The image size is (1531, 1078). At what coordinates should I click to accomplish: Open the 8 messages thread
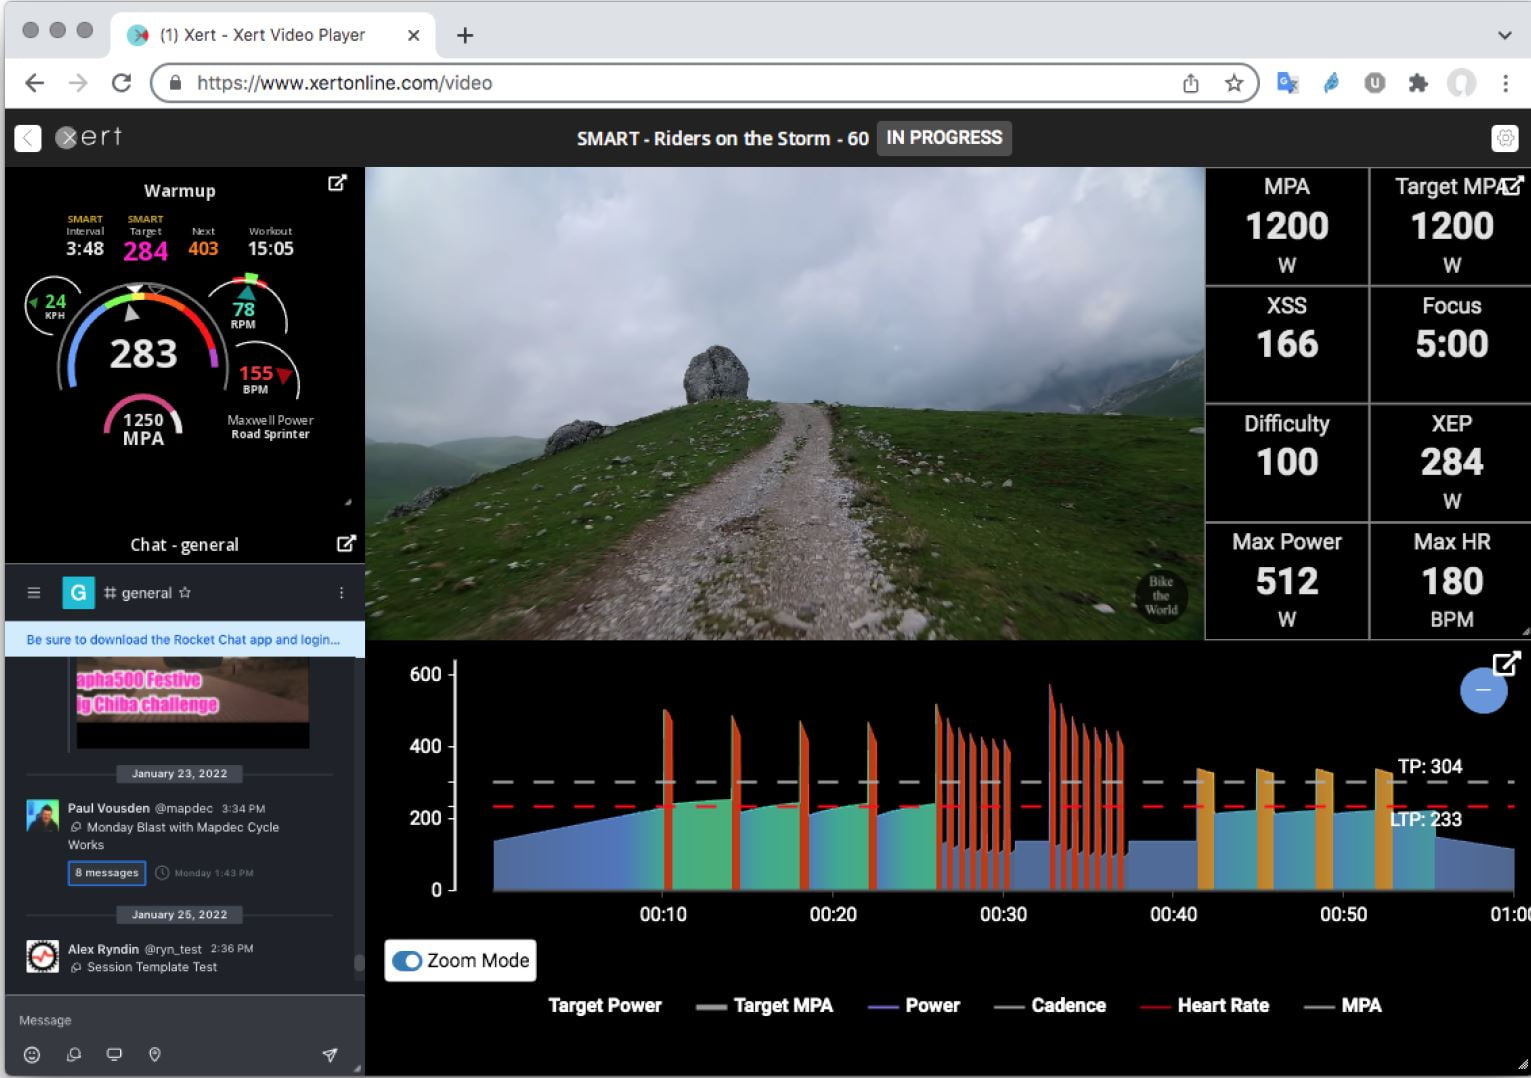pyautogui.click(x=107, y=873)
